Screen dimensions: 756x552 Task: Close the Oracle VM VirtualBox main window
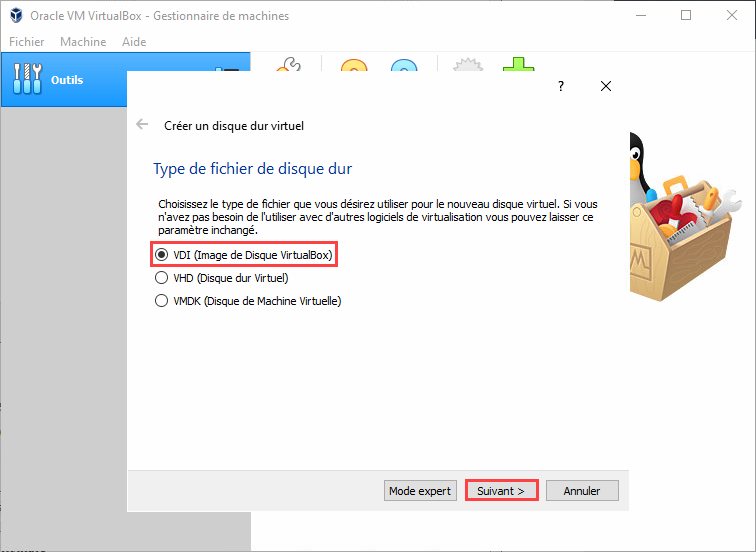(731, 15)
